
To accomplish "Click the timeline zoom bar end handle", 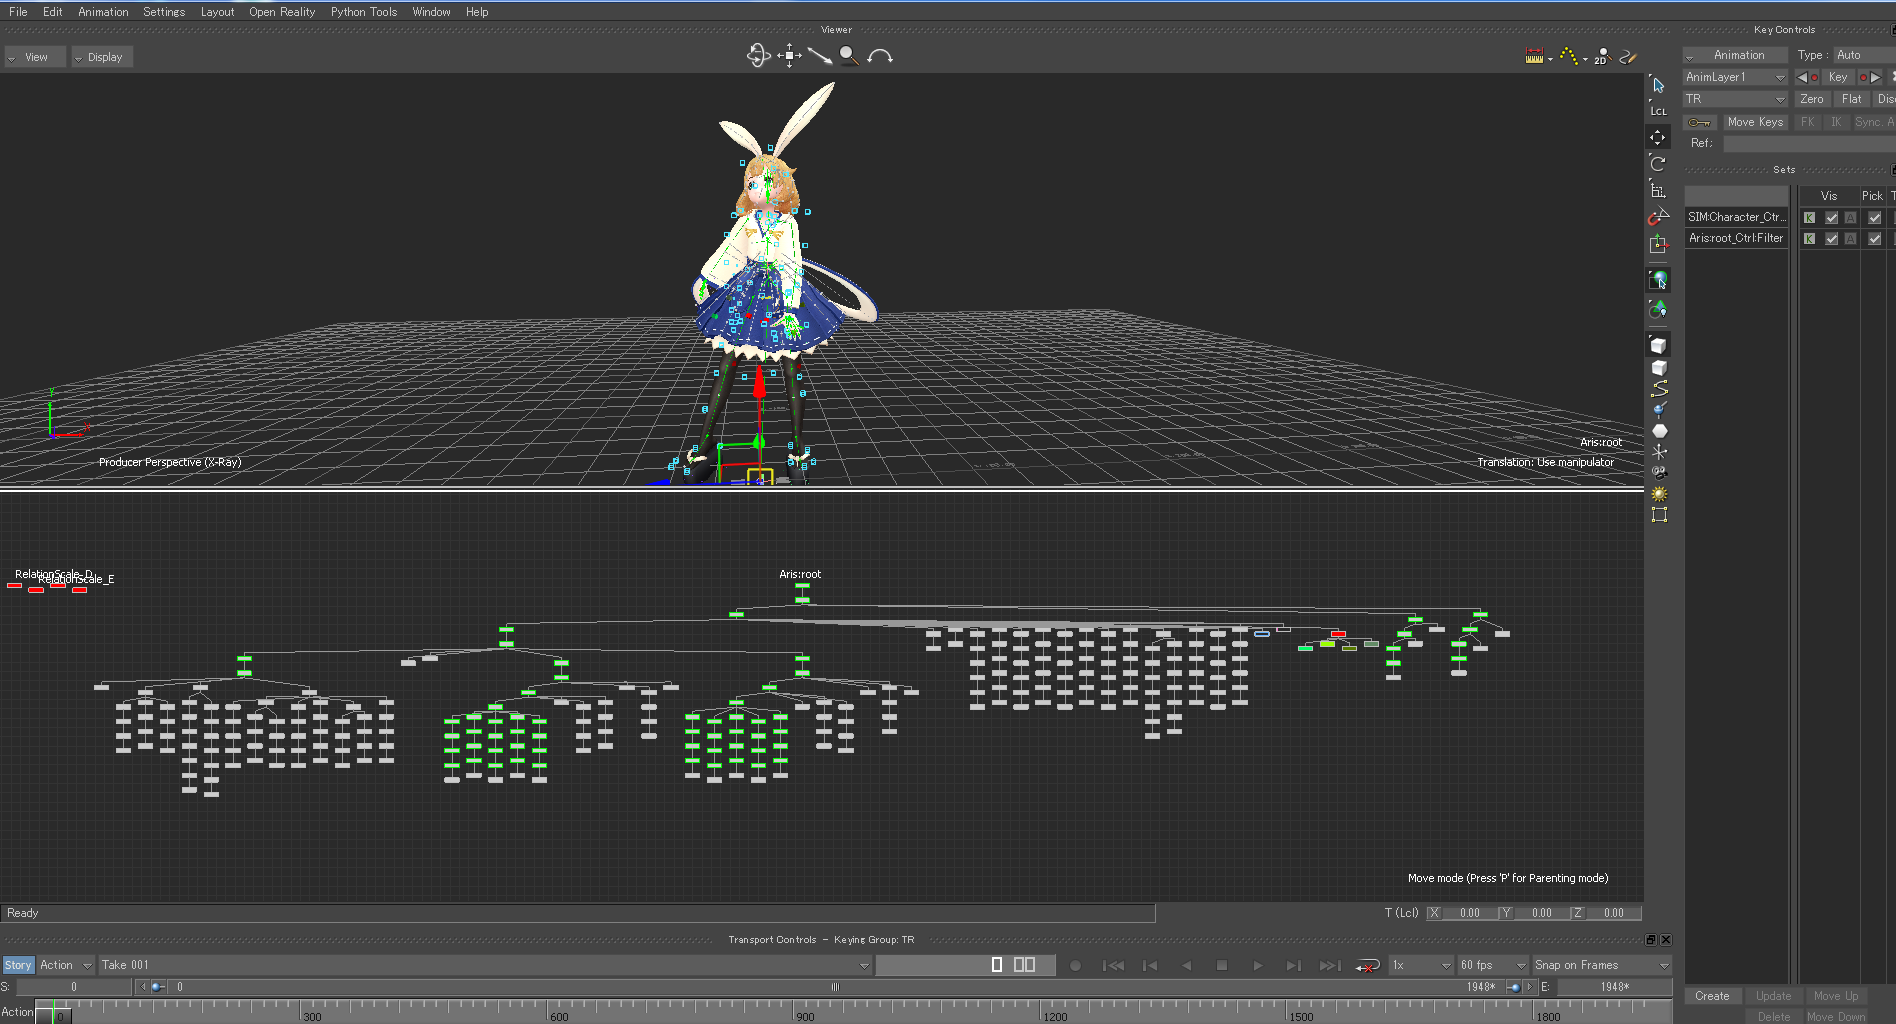I will 1514,987.
